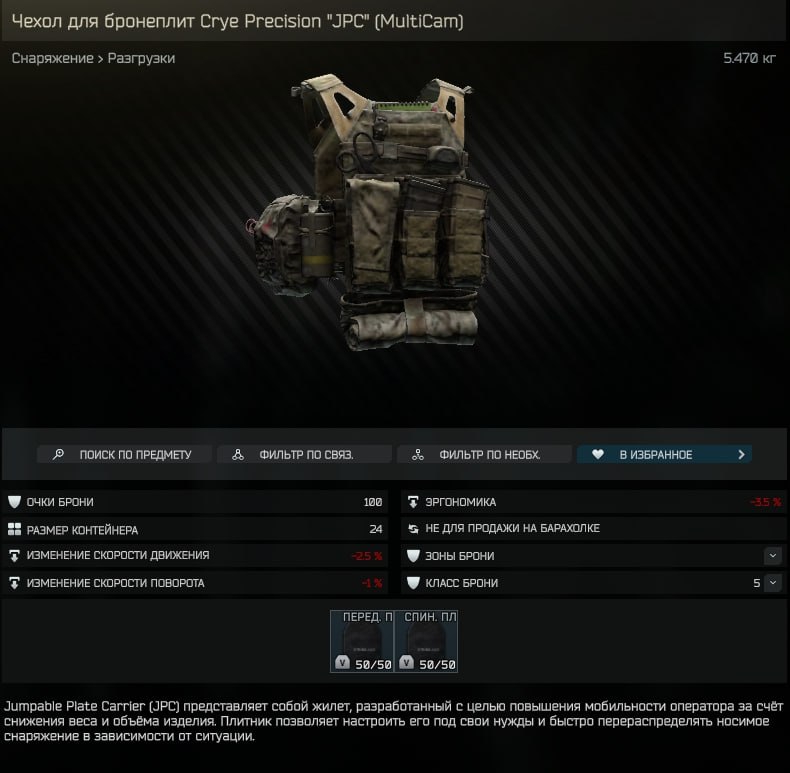The width and height of the screenshot is (790, 773).
Task: Open the favorites button arrow chevron
Action: [741, 454]
